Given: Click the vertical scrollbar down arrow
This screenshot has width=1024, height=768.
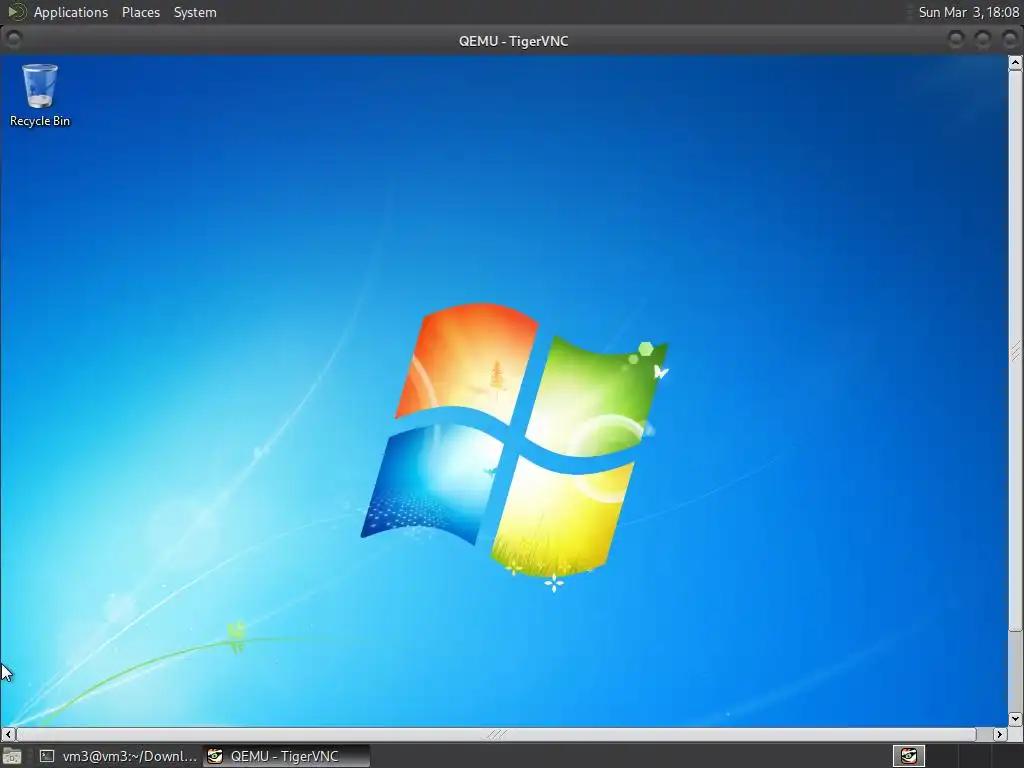Looking at the screenshot, I should [1015, 718].
